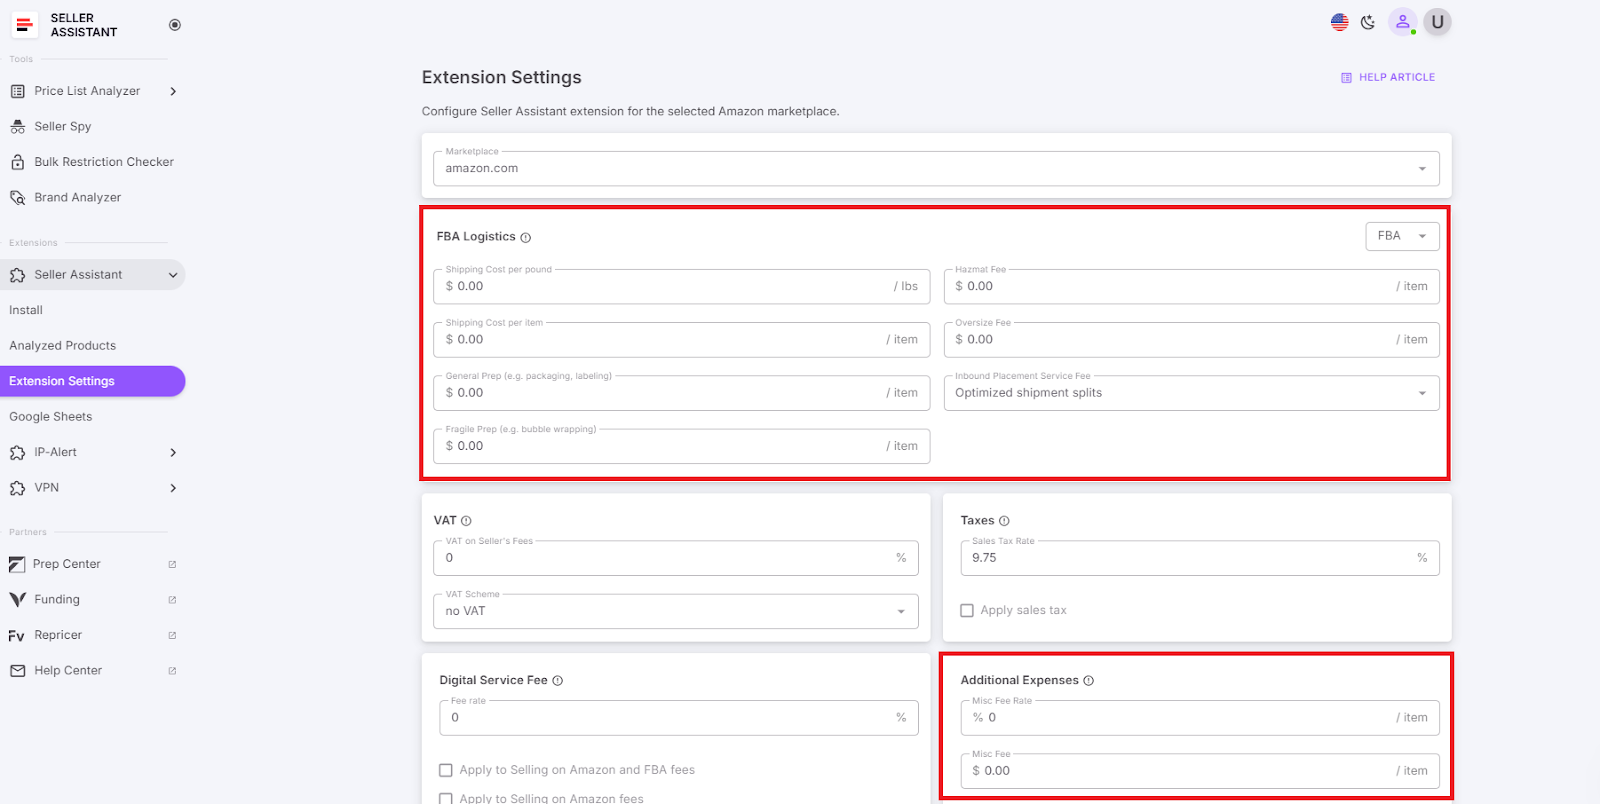Open Brand Analyzer link
This screenshot has width=1600, height=804.
pos(78,198)
